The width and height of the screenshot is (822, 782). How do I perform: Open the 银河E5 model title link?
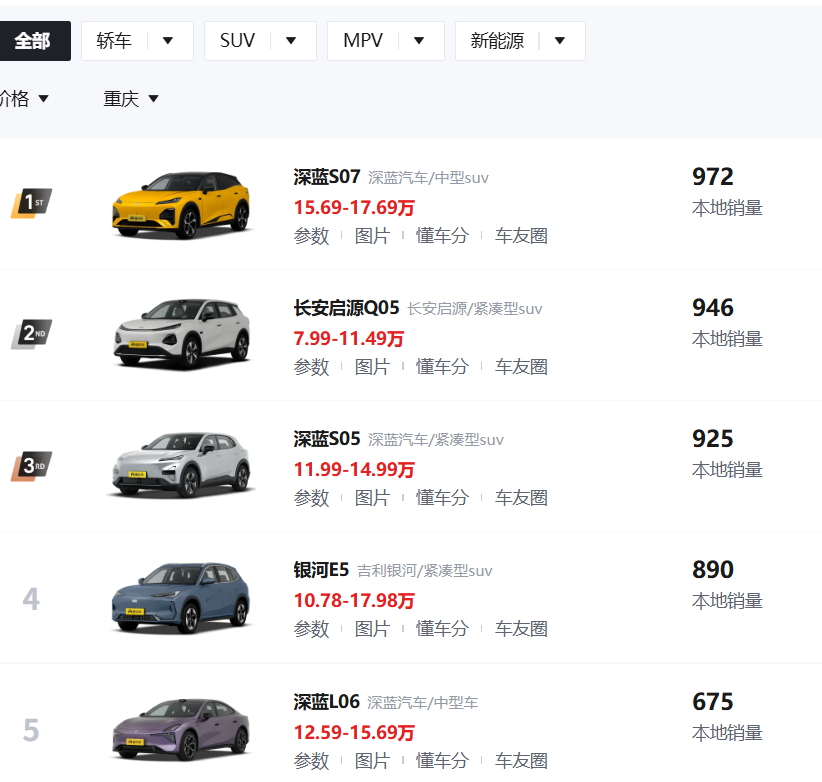321,570
